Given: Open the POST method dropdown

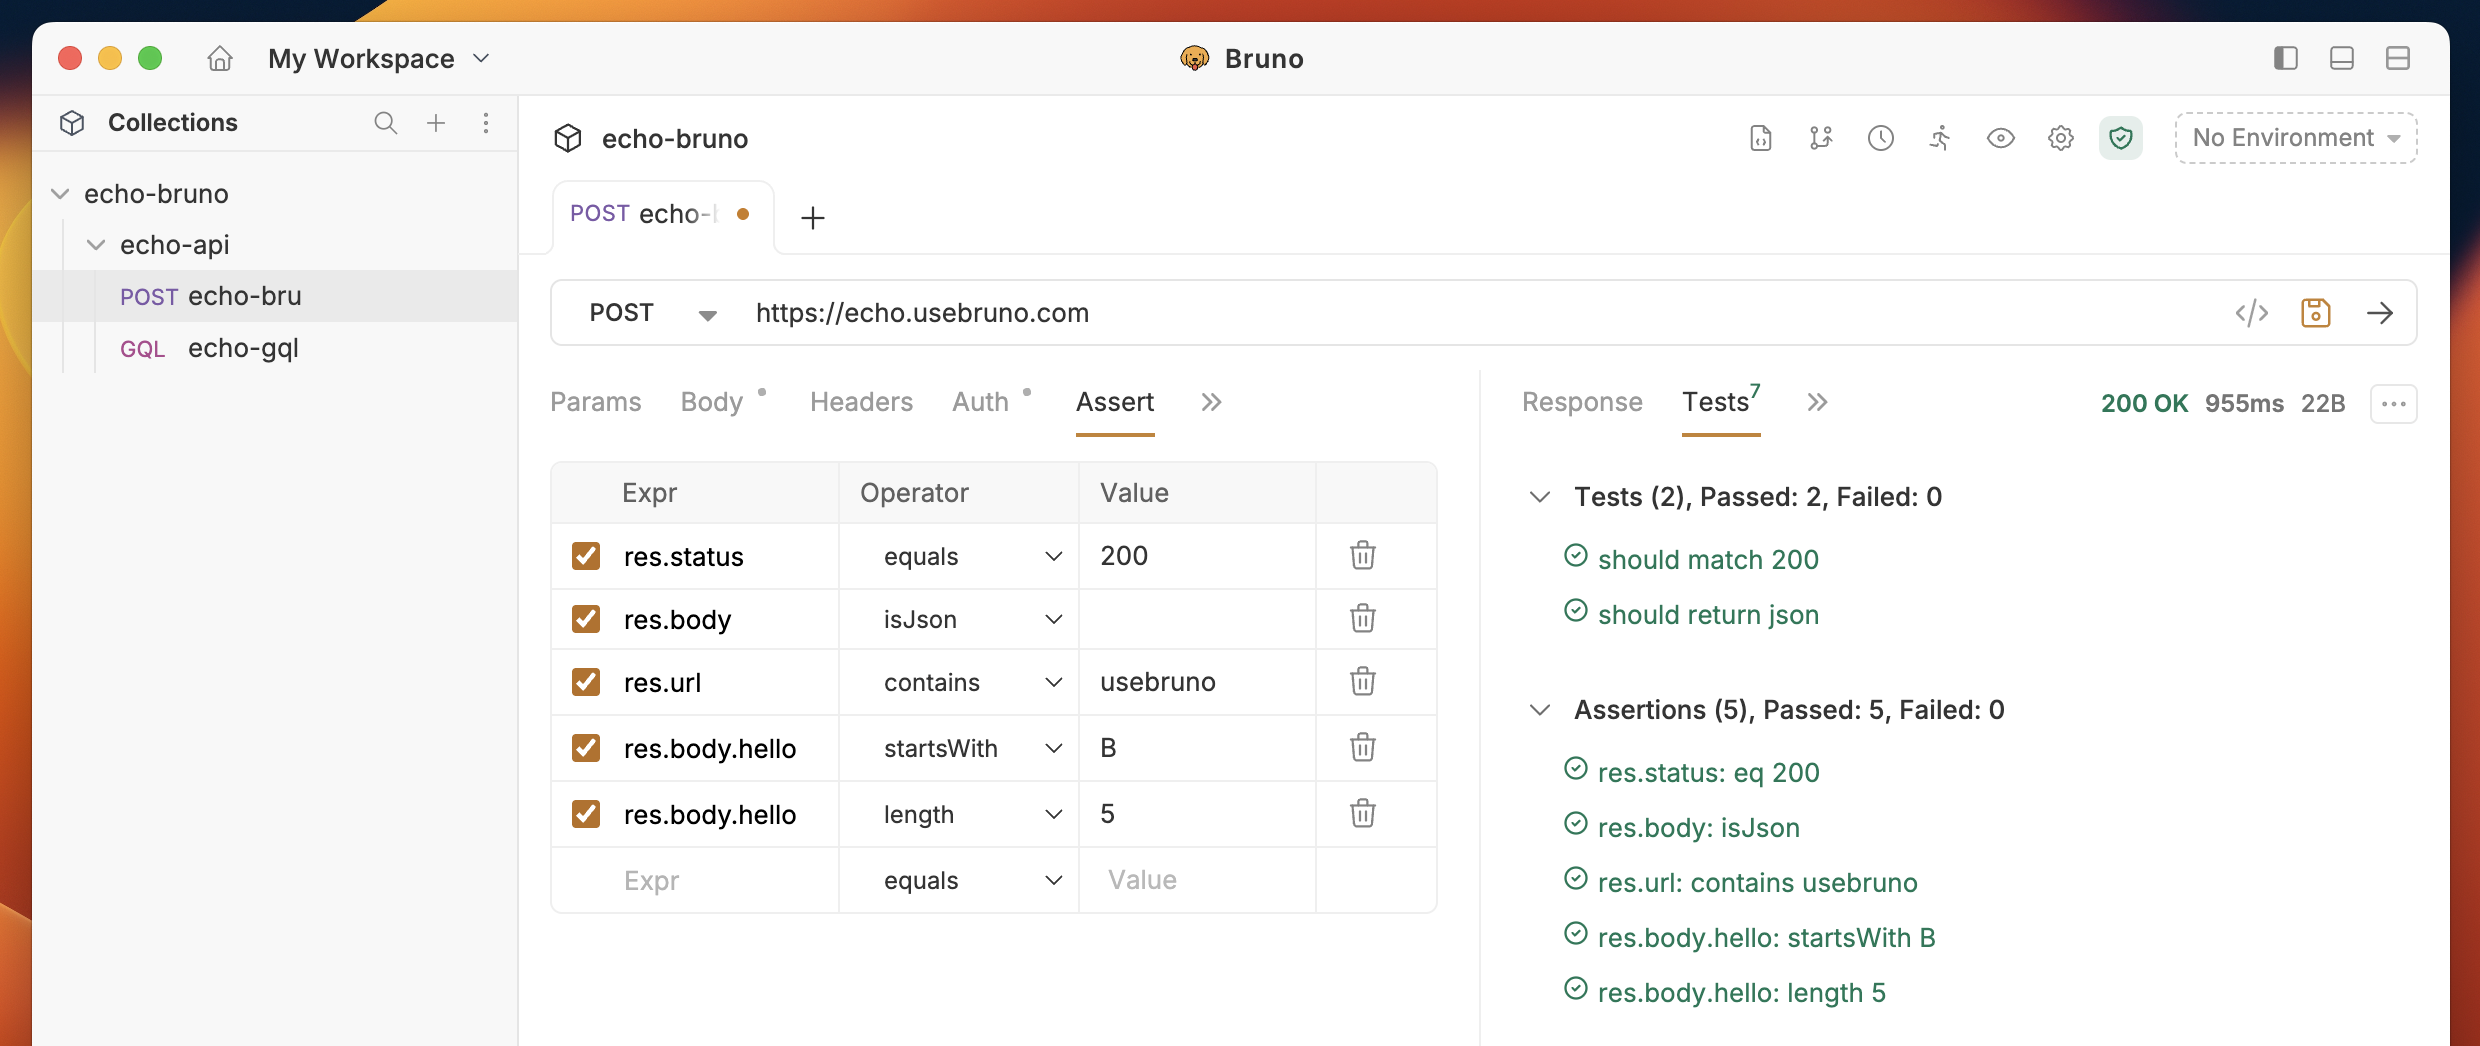Looking at the screenshot, I should click(x=652, y=313).
